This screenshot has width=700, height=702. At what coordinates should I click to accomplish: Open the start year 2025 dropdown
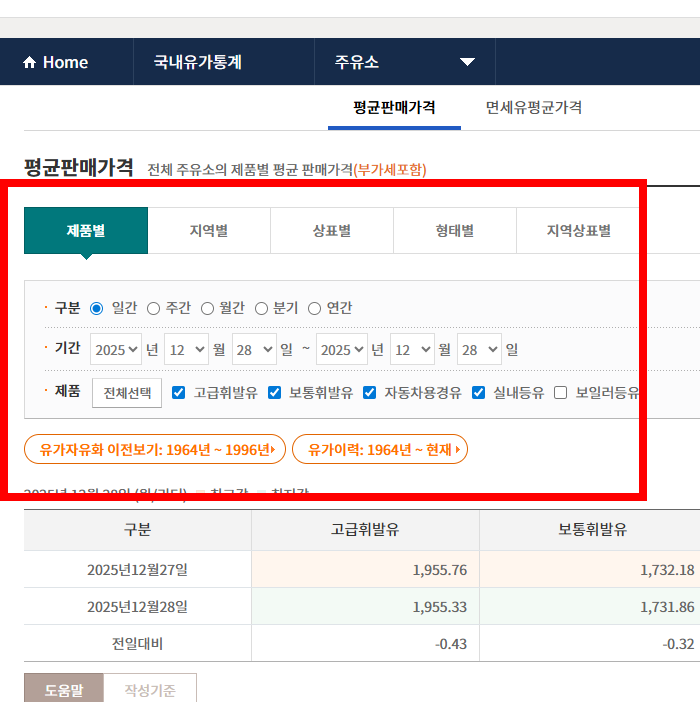(x=116, y=349)
